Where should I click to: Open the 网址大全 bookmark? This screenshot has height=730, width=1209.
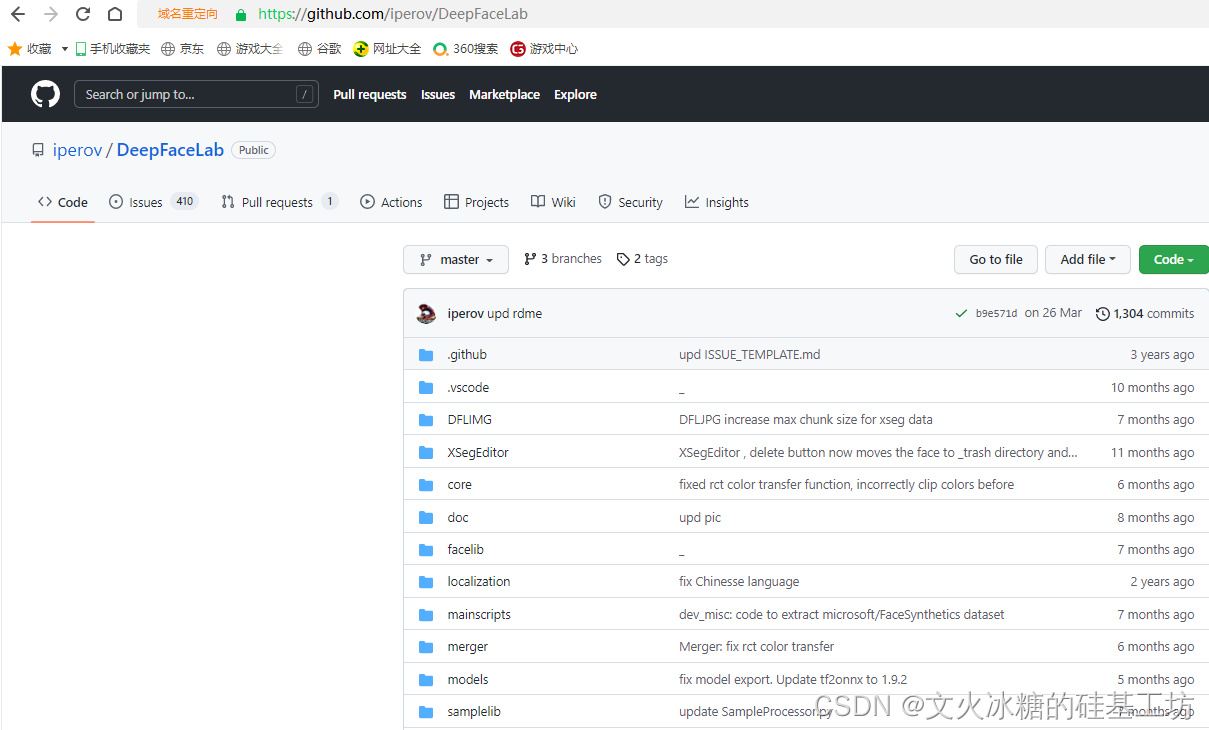pyautogui.click(x=387, y=48)
